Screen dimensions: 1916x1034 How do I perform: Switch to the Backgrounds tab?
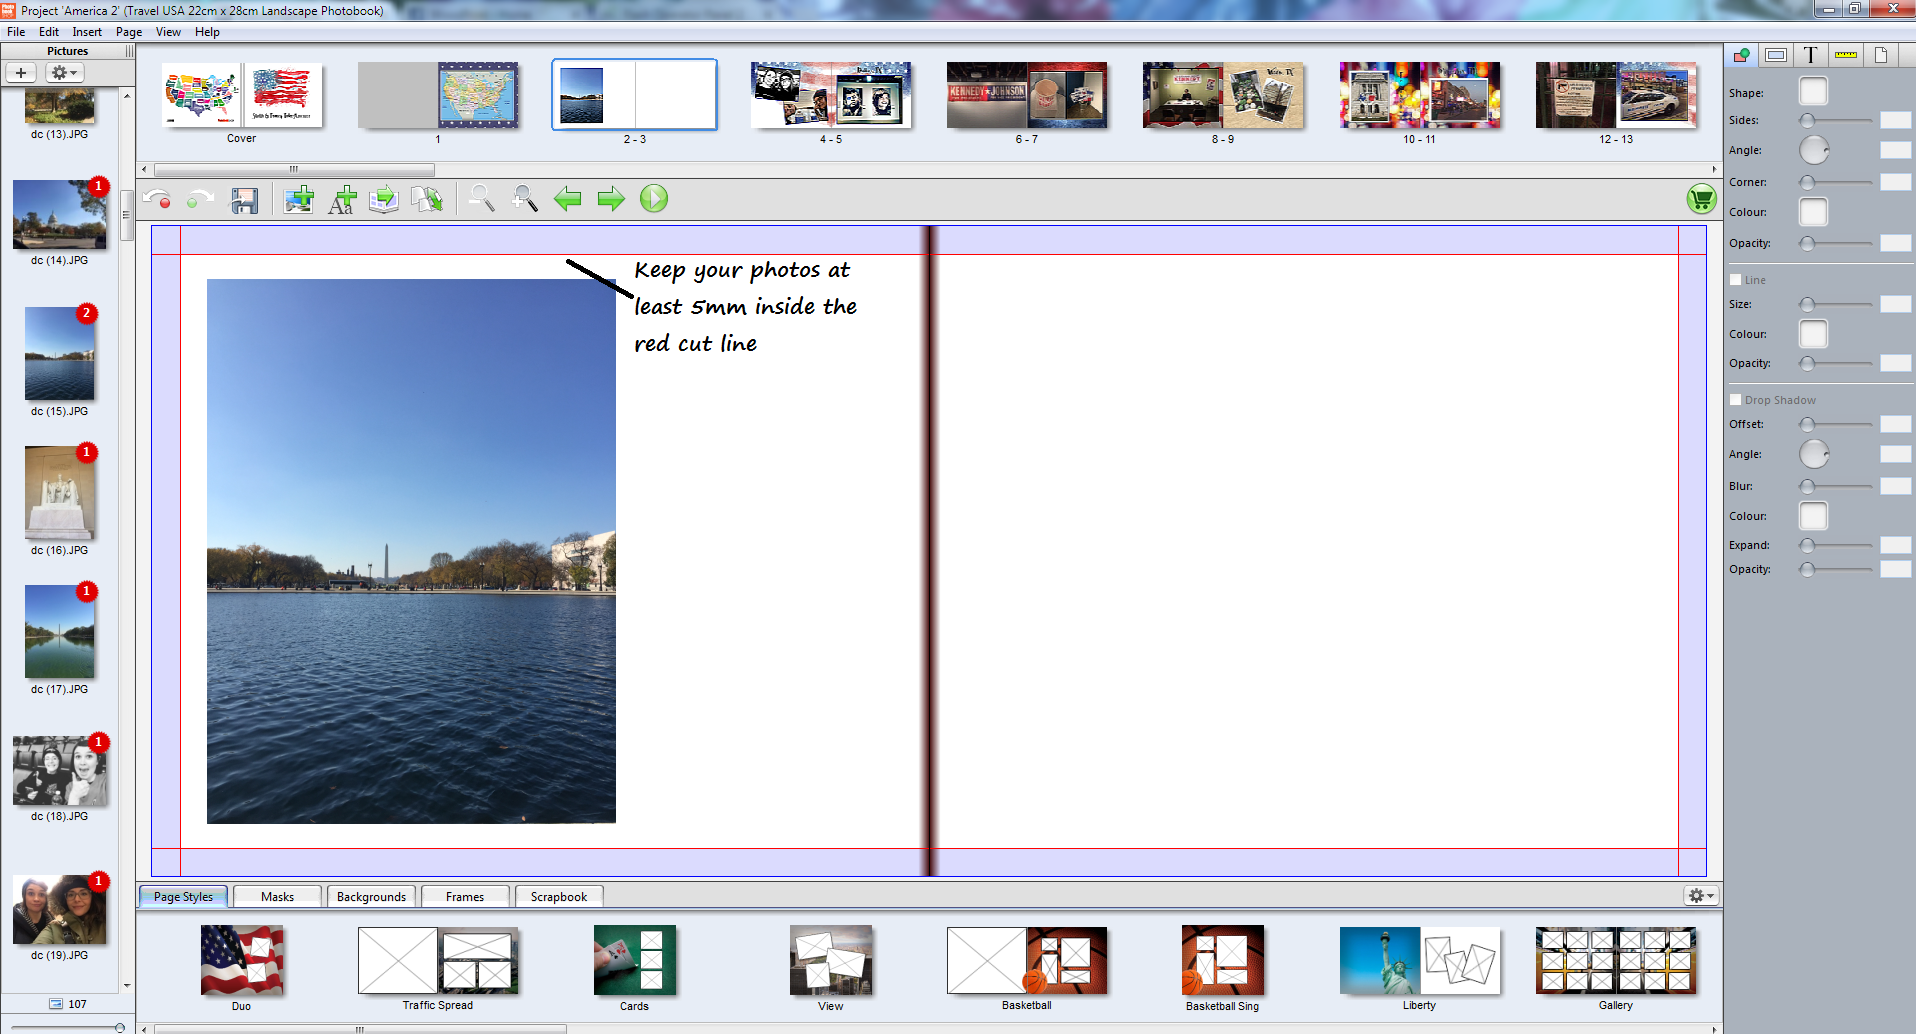(x=371, y=897)
